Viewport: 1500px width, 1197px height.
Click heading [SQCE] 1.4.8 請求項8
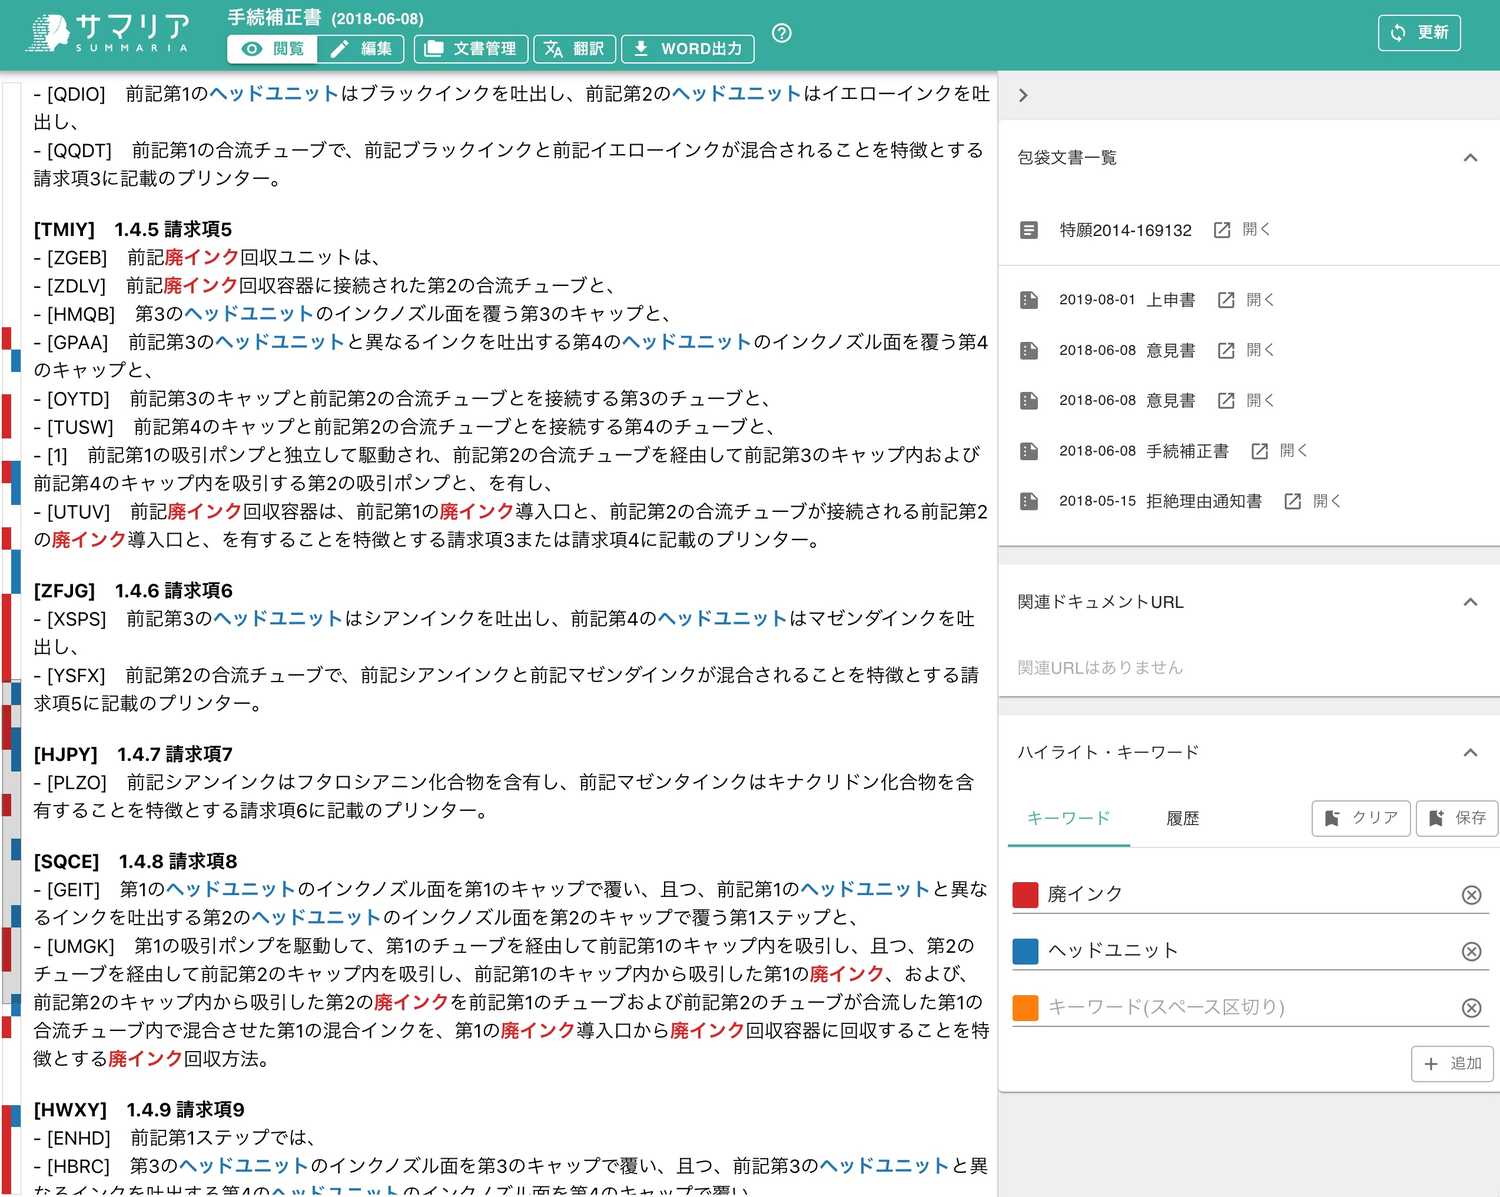(x=135, y=862)
